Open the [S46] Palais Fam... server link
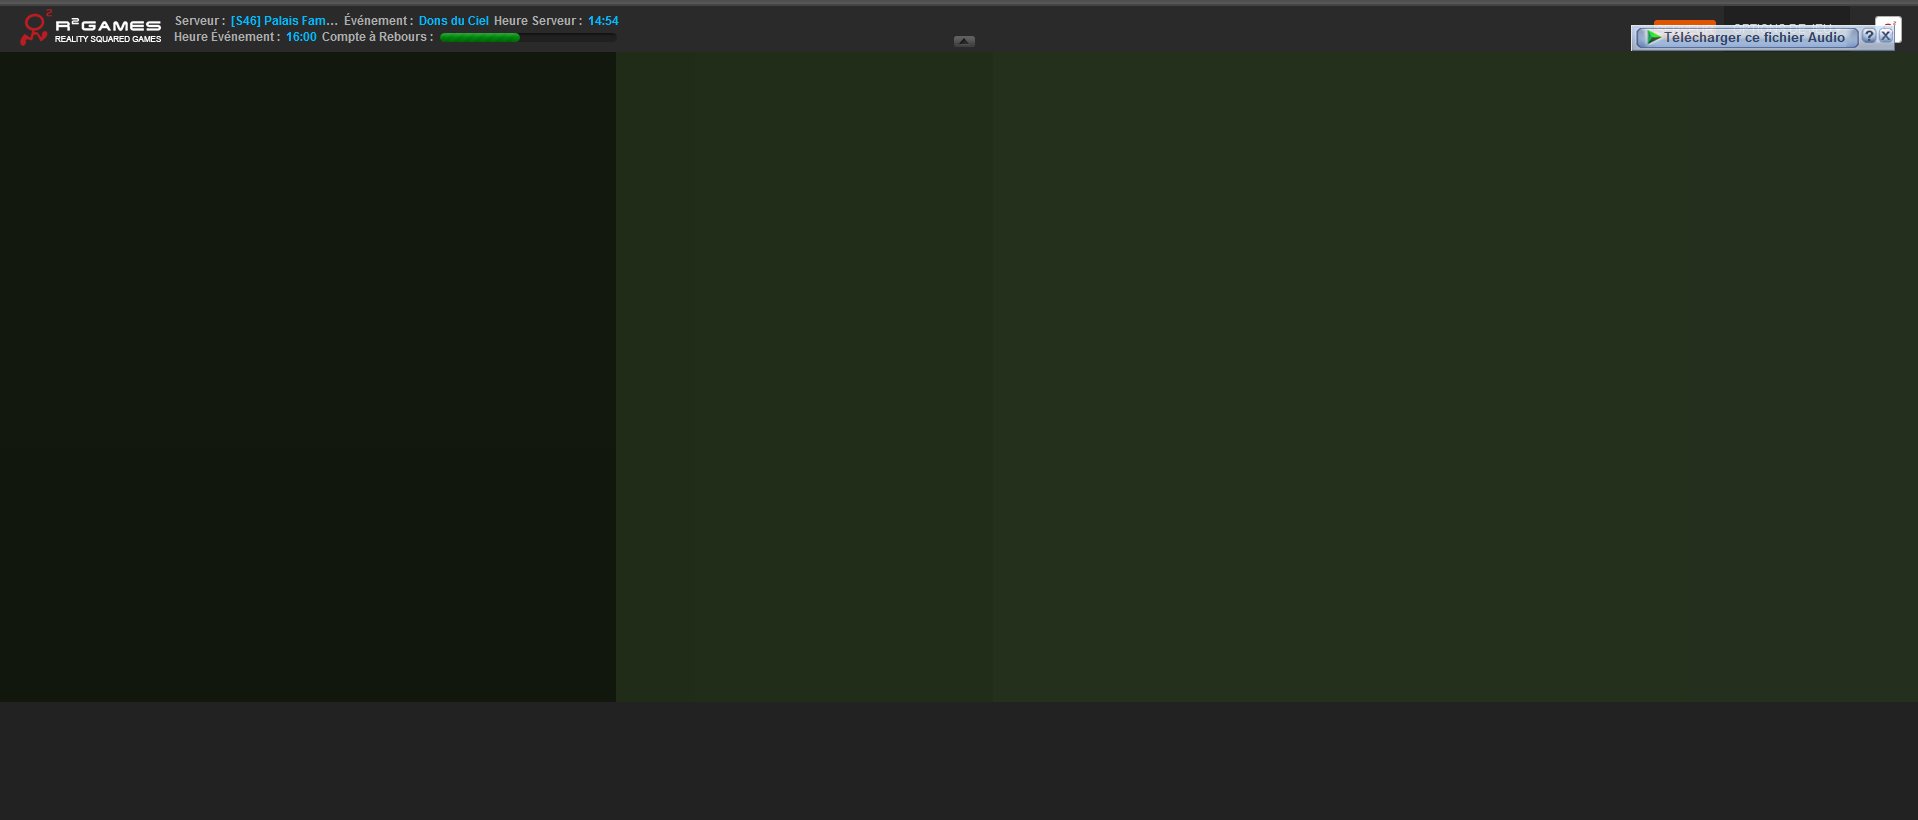Viewport: 1918px width, 820px height. pos(283,21)
